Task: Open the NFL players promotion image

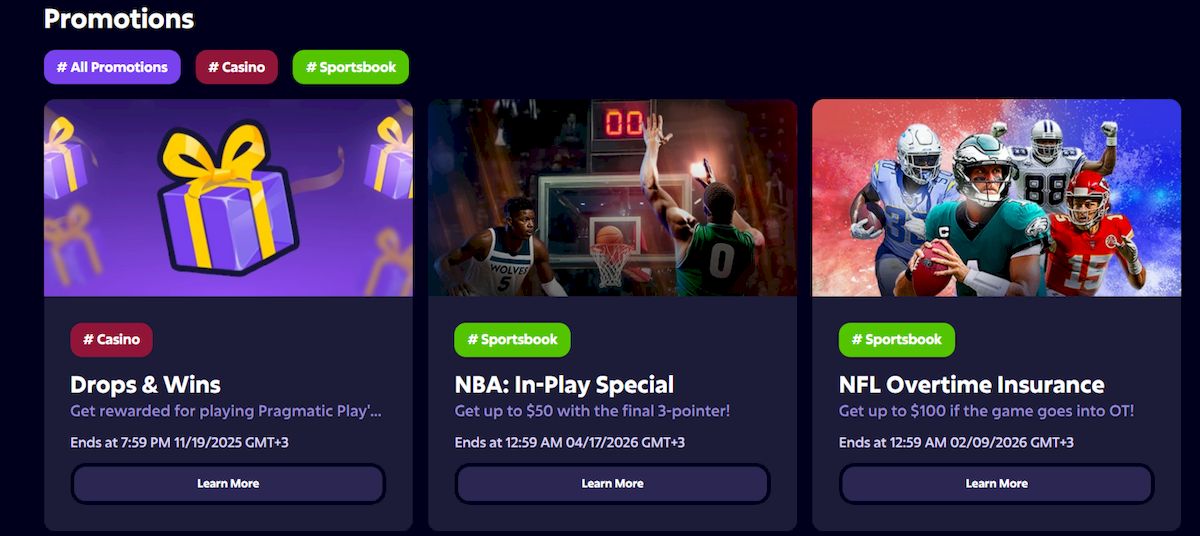Action: click(996, 198)
